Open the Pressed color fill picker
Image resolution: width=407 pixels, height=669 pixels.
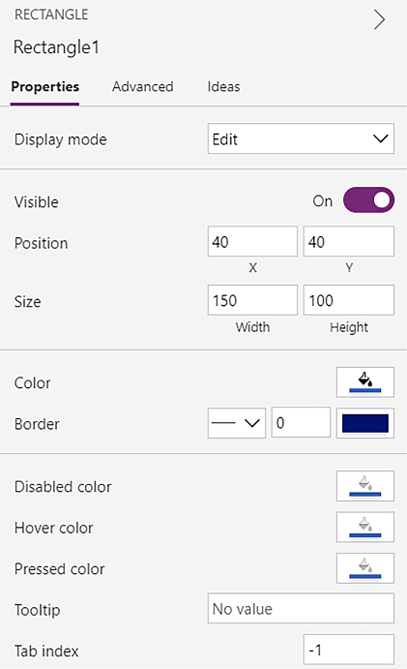[x=365, y=568]
